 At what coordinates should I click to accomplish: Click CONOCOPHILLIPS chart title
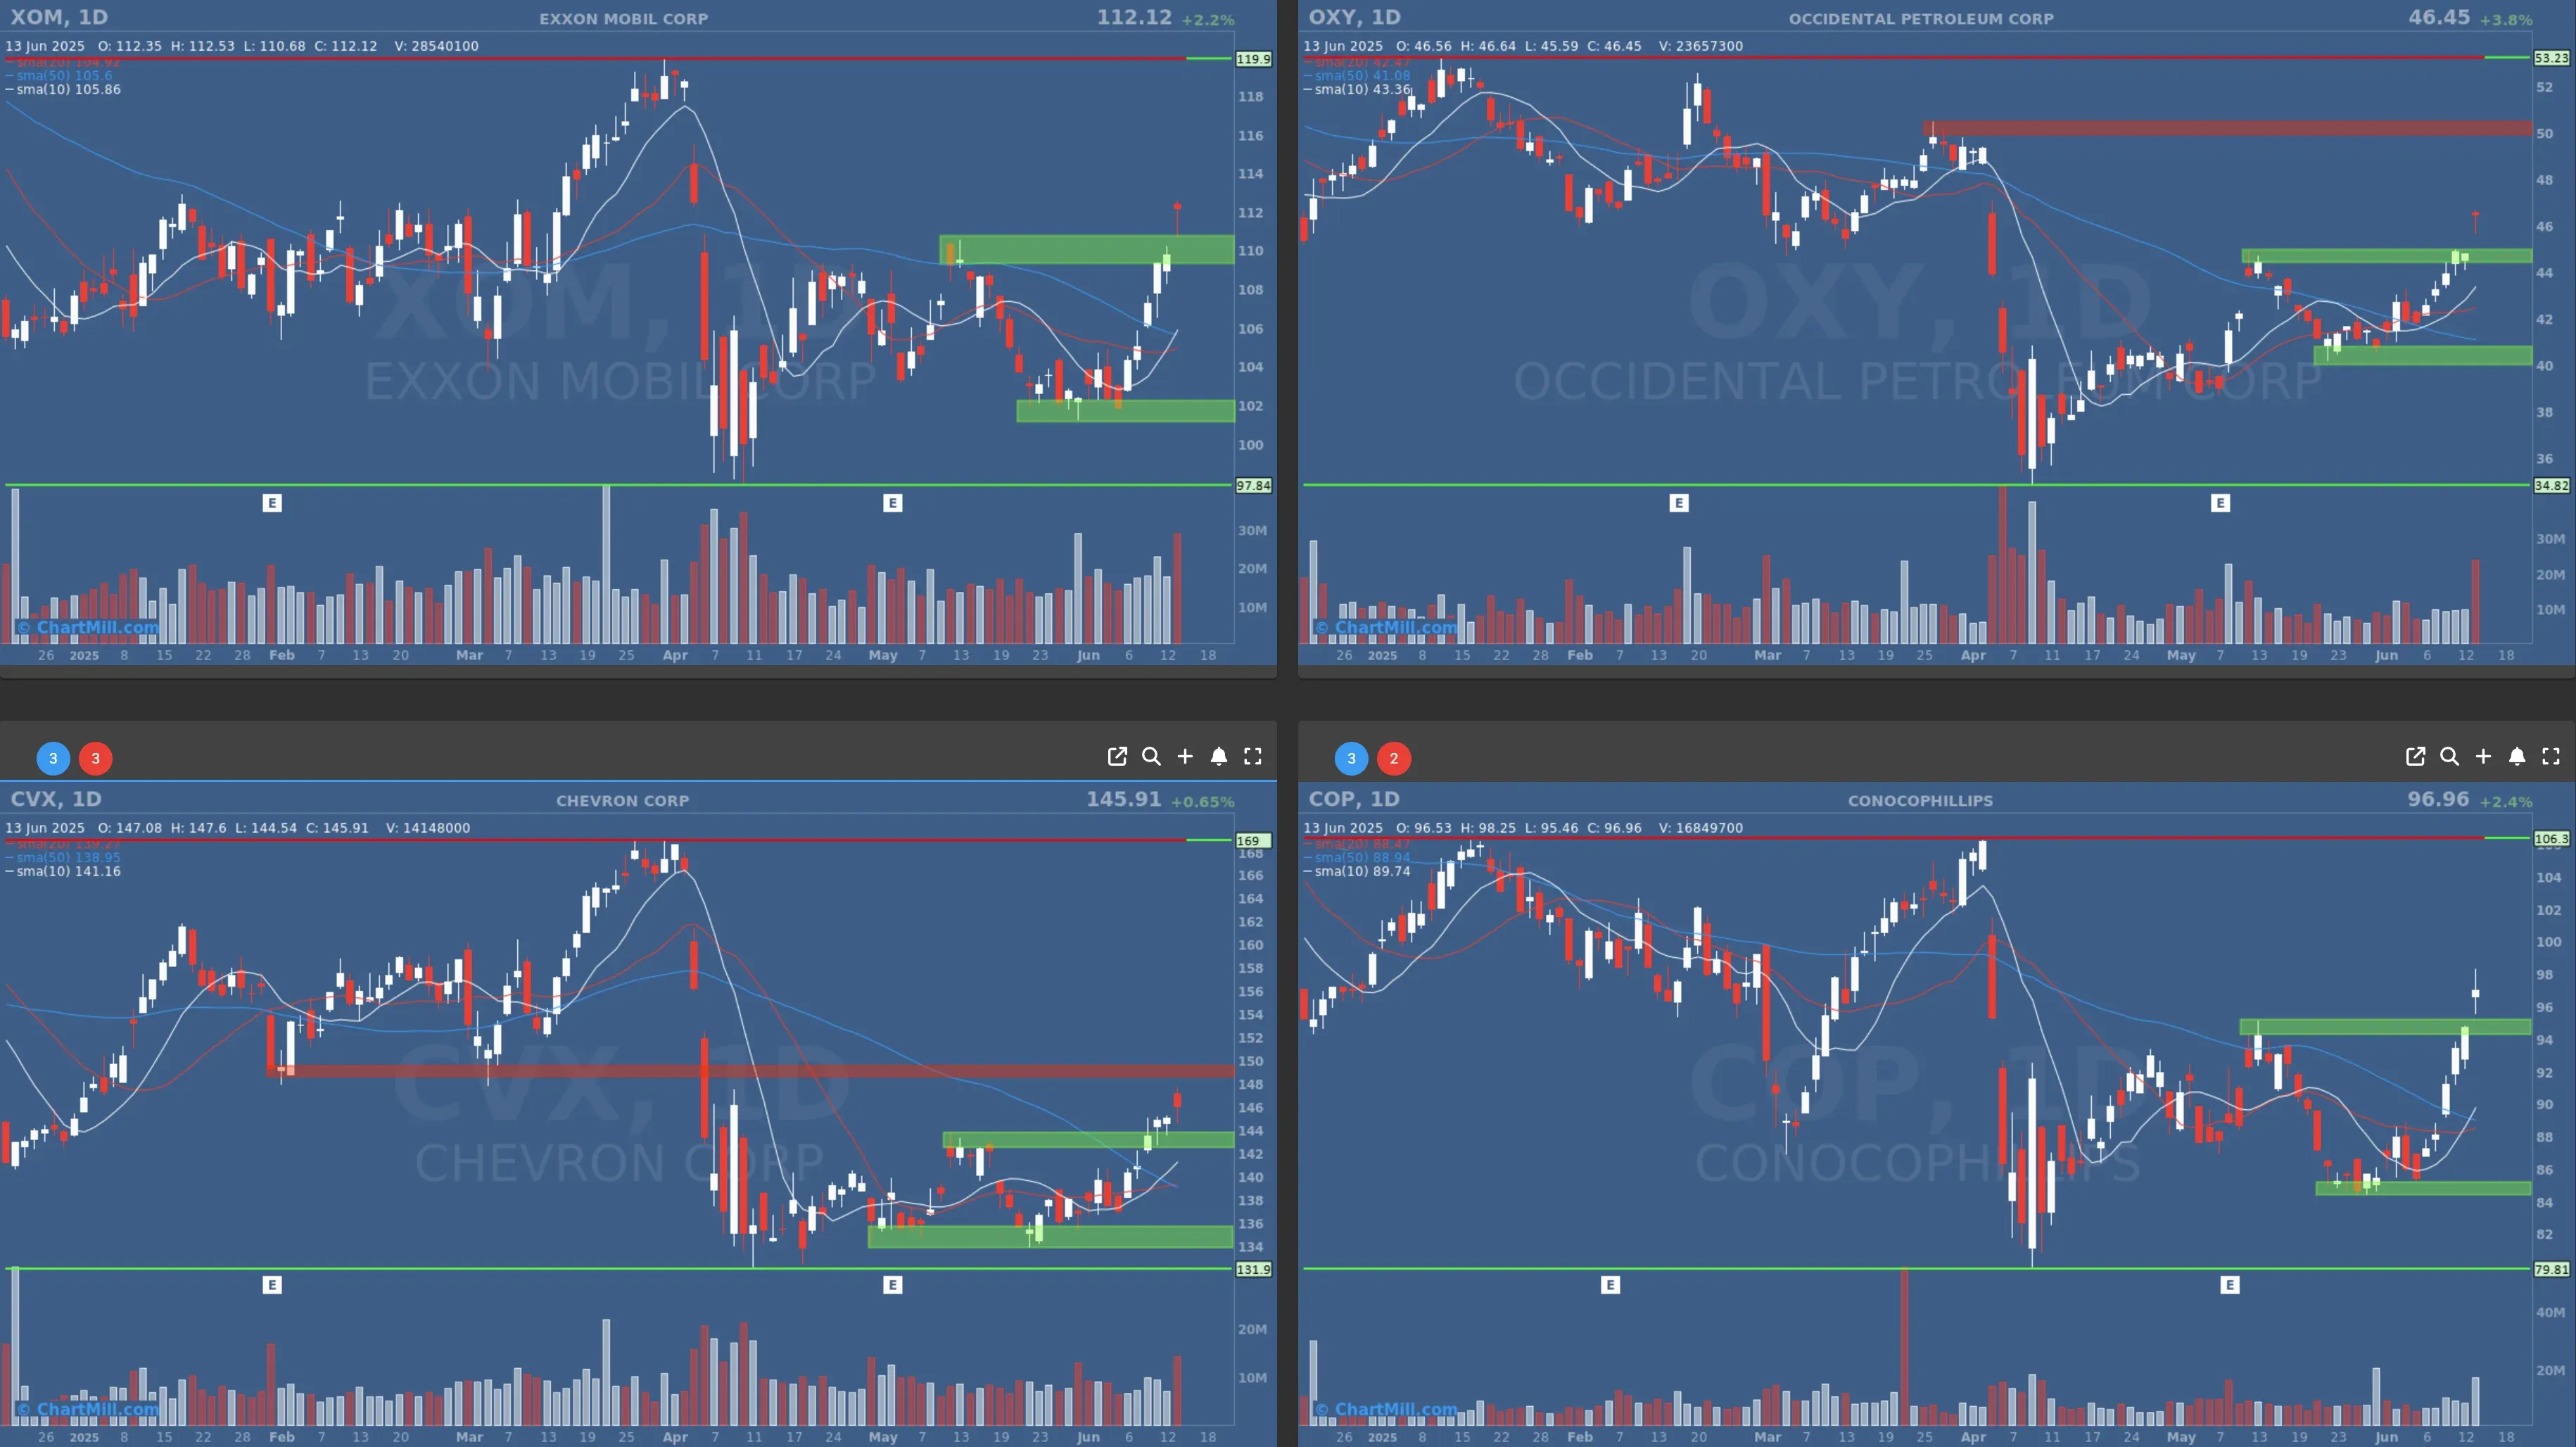(1920, 801)
